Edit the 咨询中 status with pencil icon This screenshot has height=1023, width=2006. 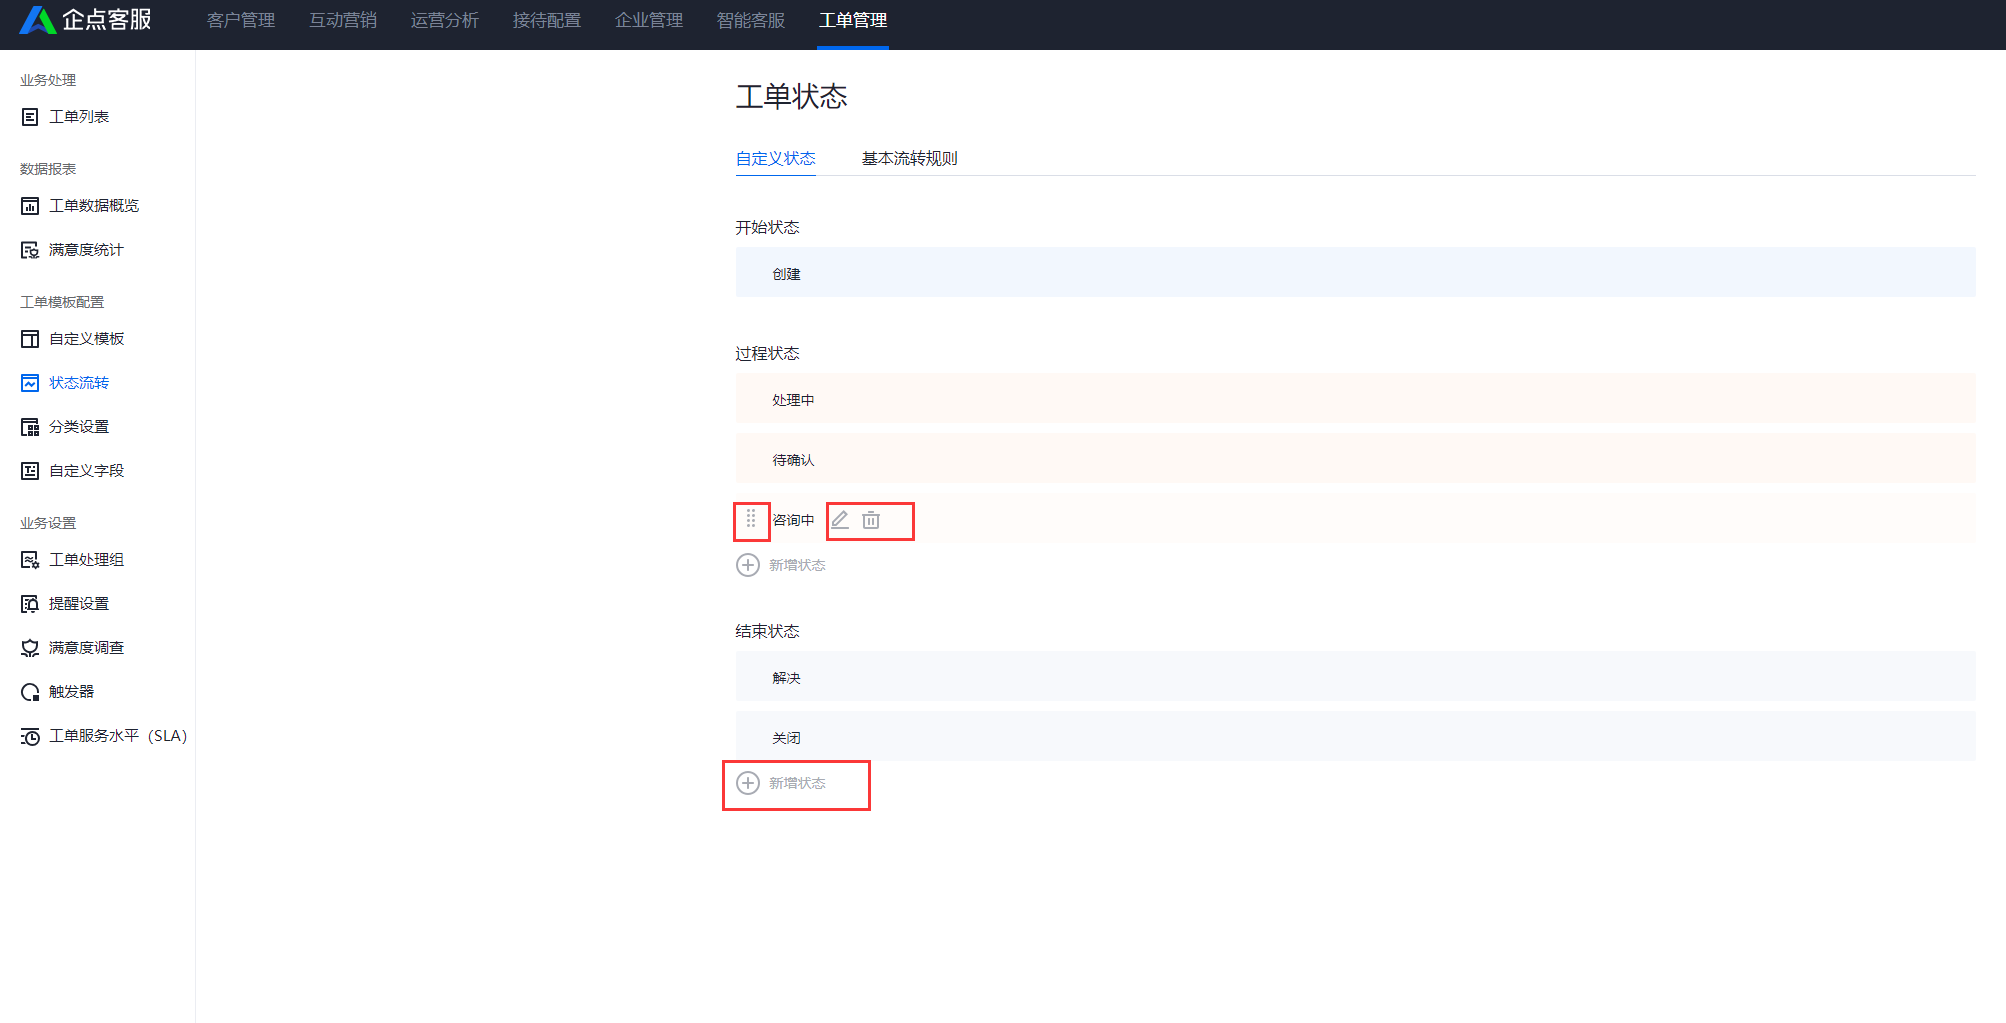[x=840, y=520]
